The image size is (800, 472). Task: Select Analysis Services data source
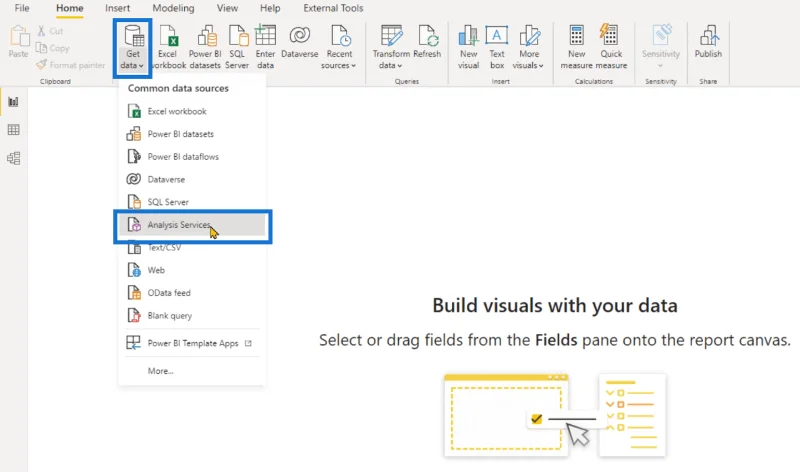(192, 225)
